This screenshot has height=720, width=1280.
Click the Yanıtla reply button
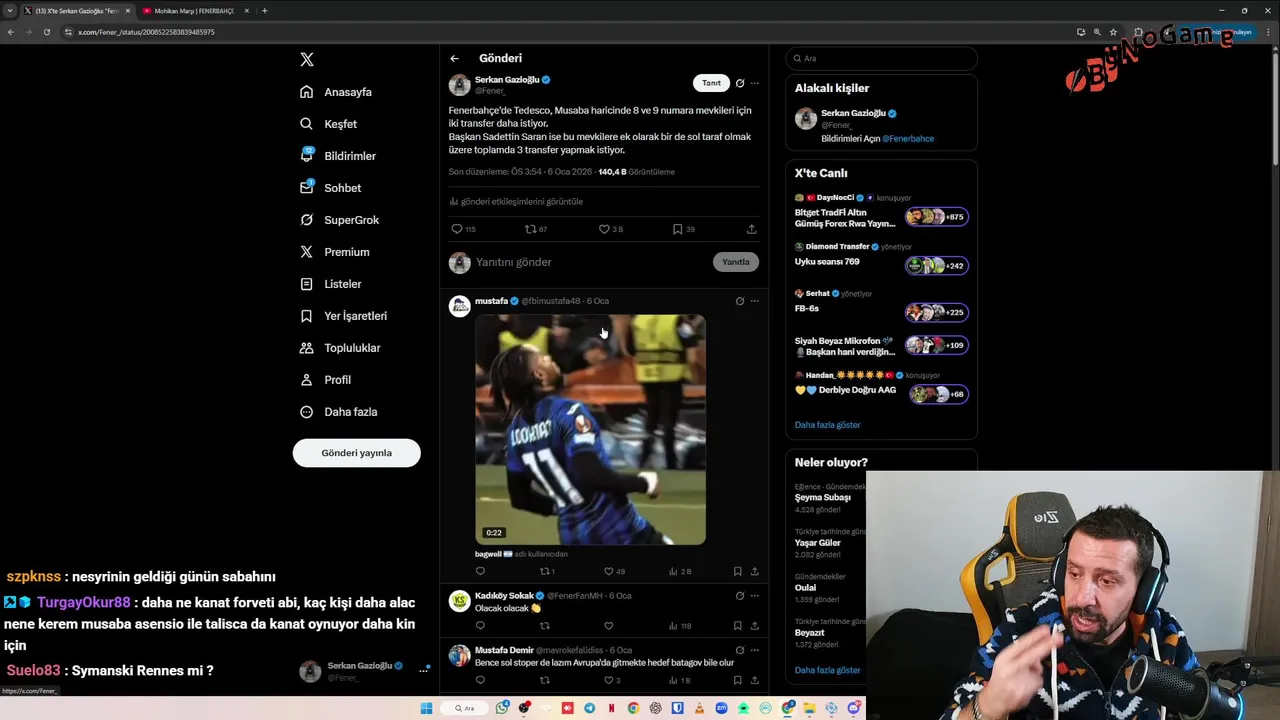point(736,262)
